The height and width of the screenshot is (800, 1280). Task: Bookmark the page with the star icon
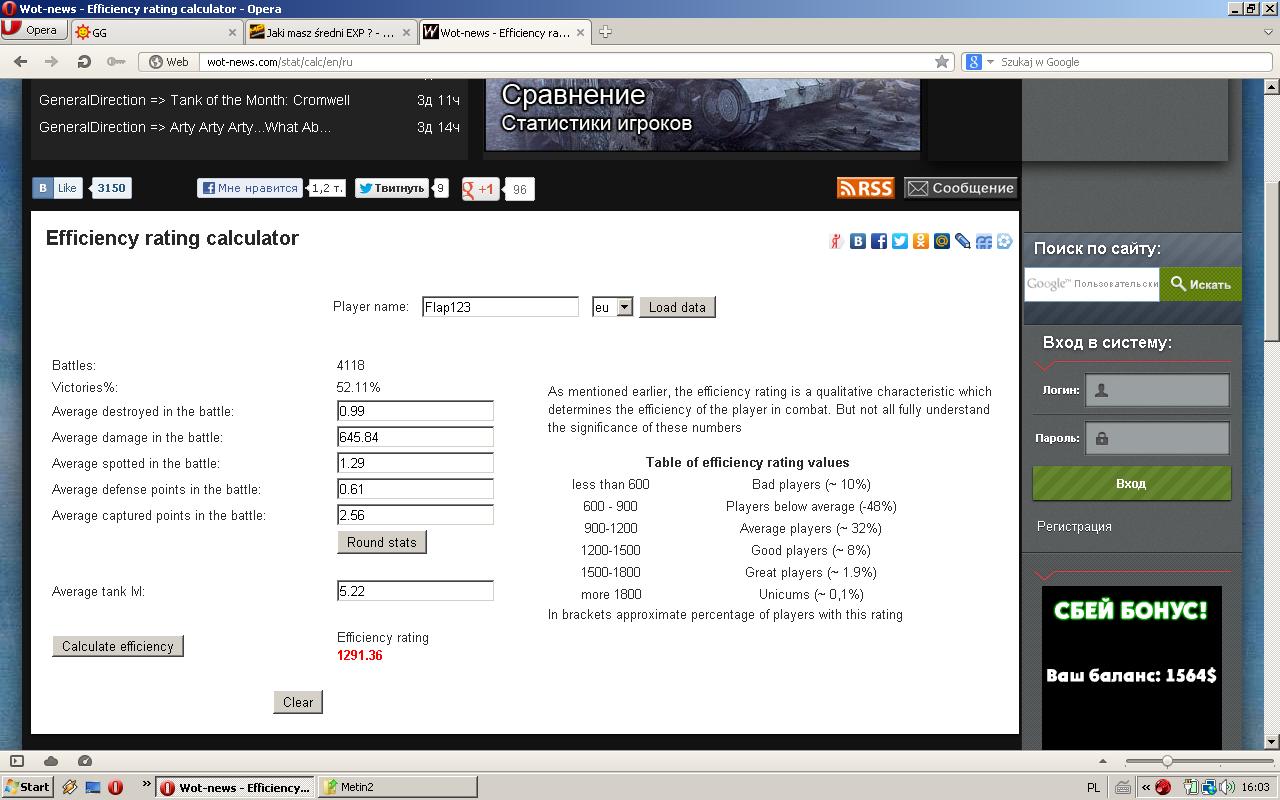click(x=941, y=61)
